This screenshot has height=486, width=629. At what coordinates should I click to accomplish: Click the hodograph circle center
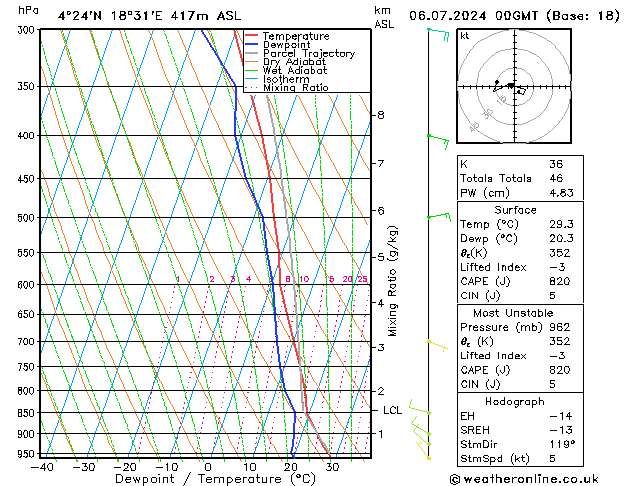click(x=511, y=86)
